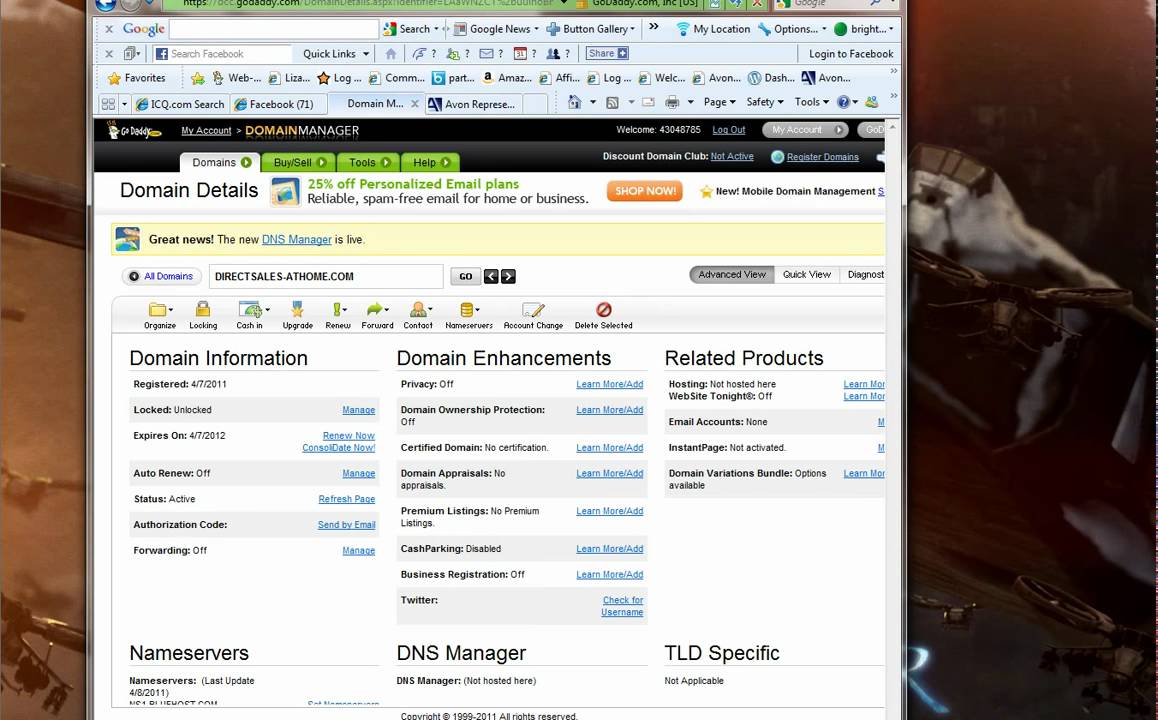The width and height of the screenshot is (1158, 720).
Task: Click the GO button
Action: pos(465,276)
